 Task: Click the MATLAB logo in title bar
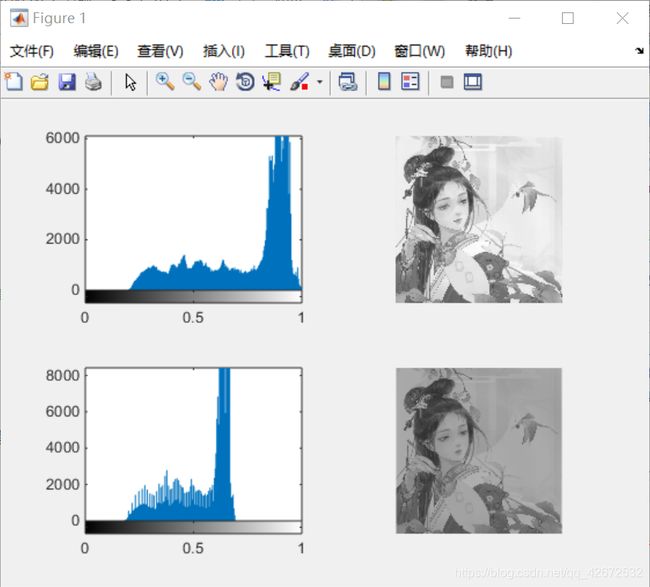(x=19, y=18)
